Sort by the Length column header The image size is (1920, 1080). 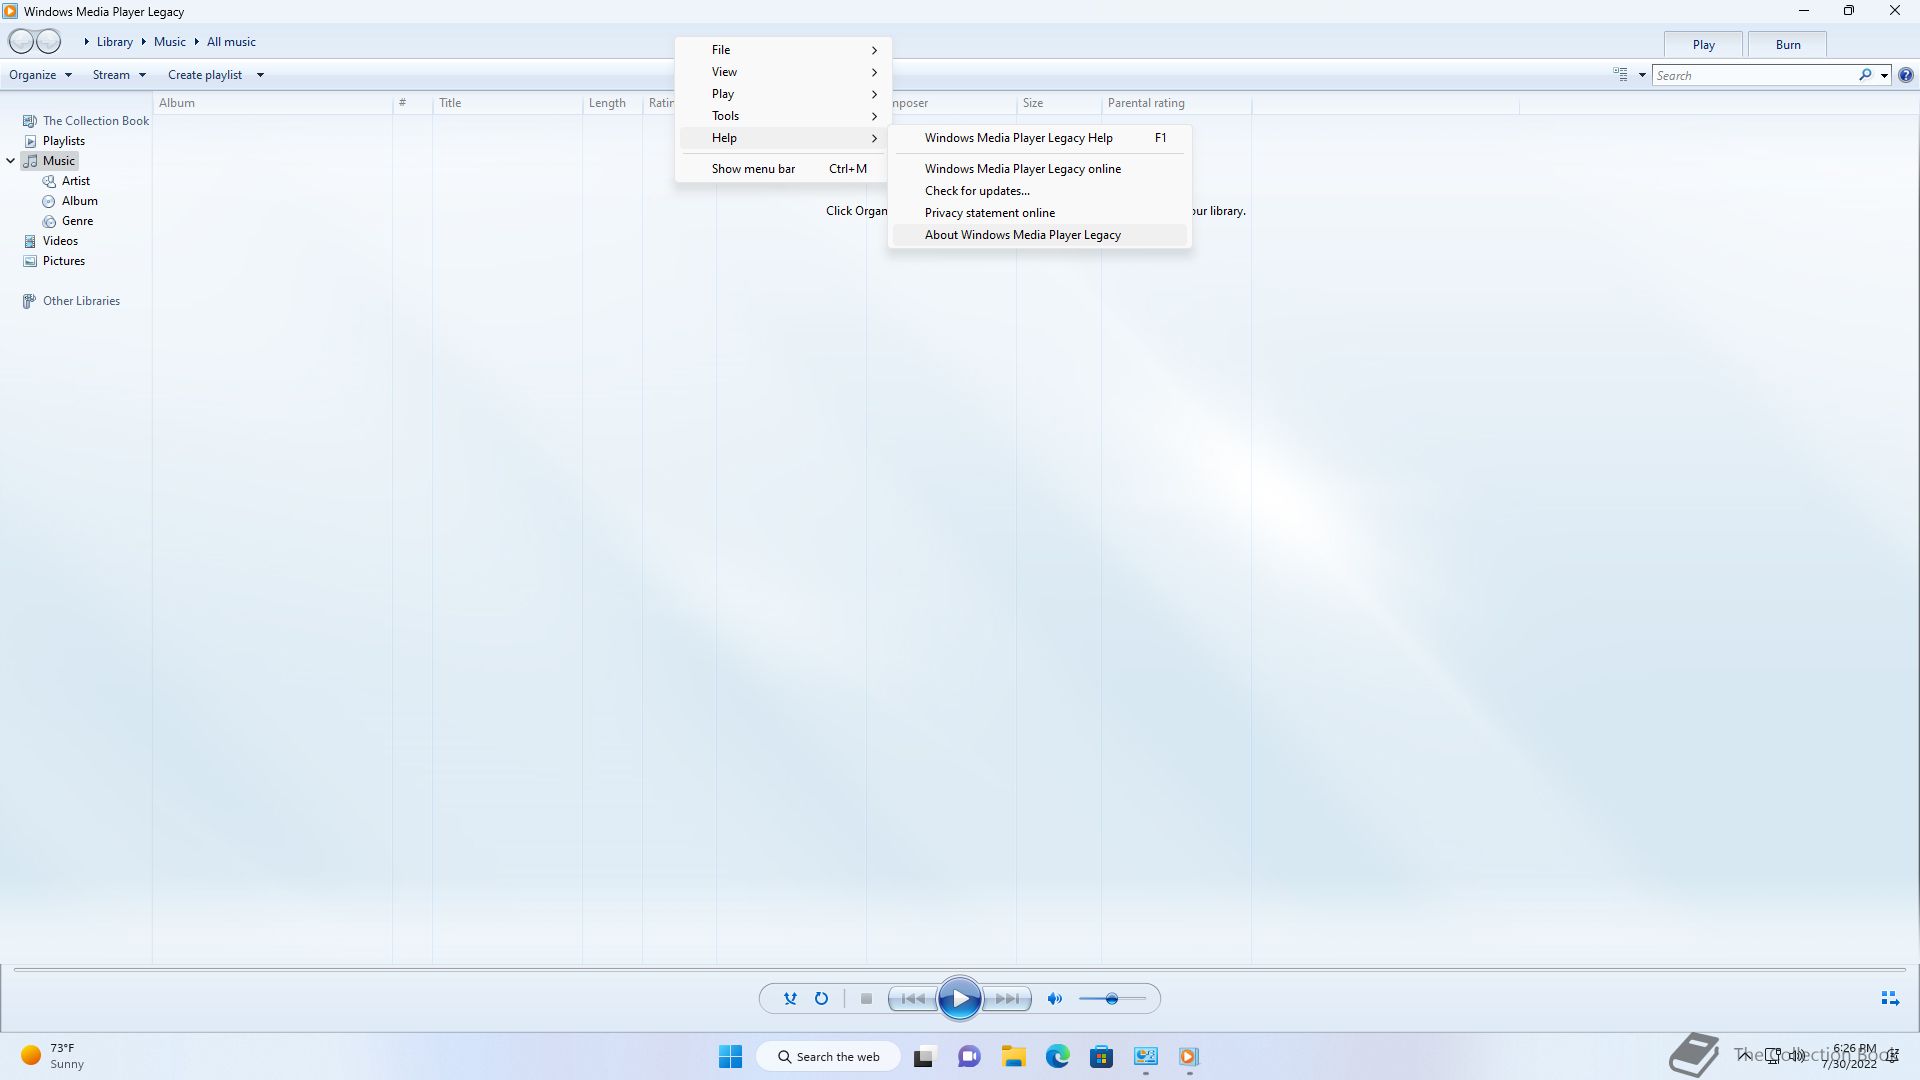coord(612,103)
